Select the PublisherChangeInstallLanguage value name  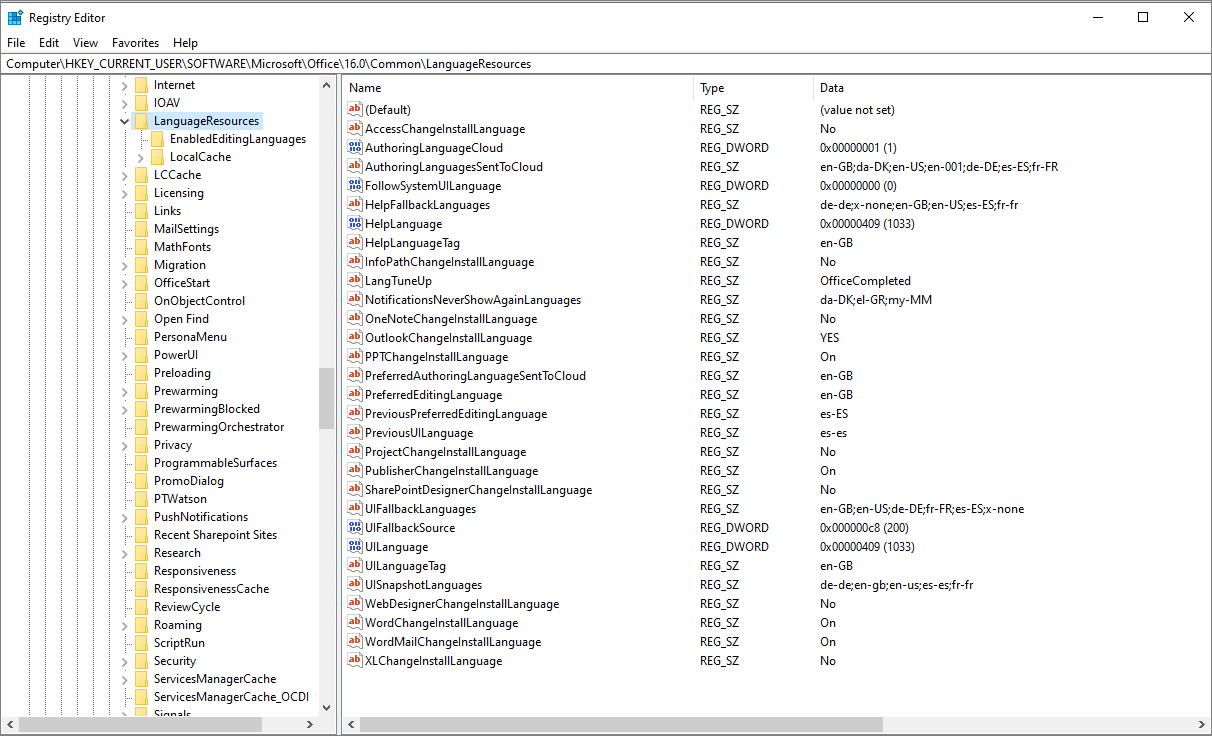451,470
